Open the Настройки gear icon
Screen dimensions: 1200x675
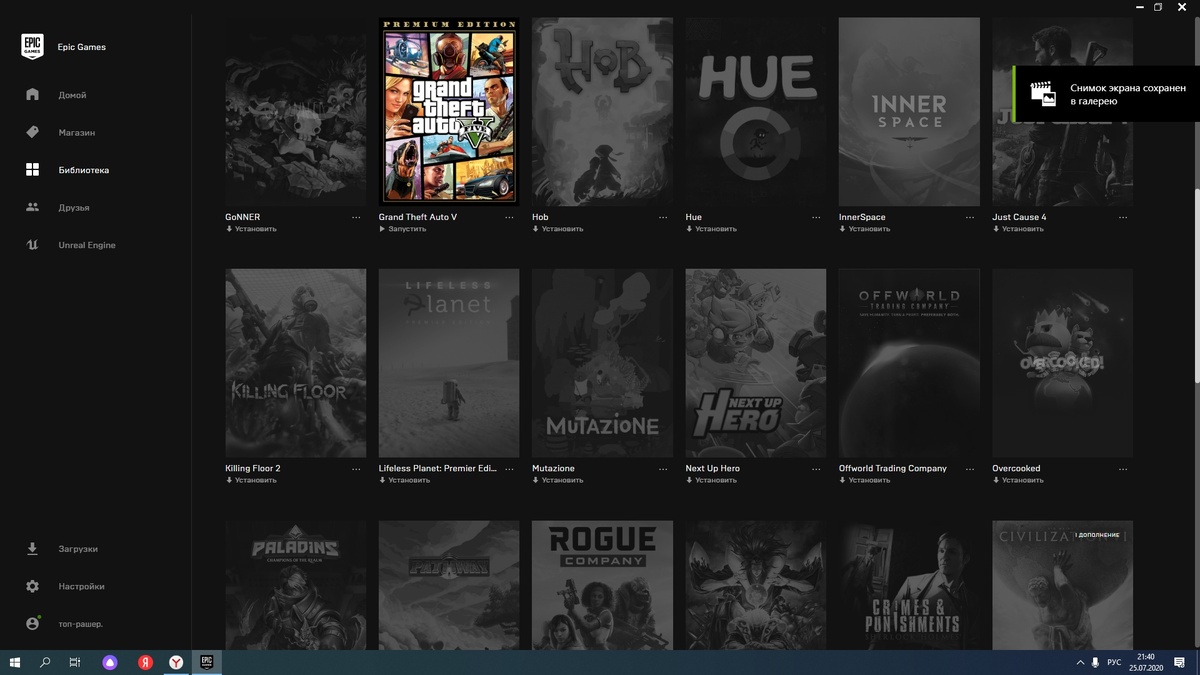(32, 586)
